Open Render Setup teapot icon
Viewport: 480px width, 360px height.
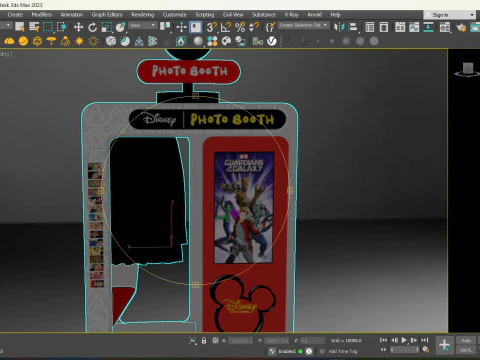[x=461, y=27]
